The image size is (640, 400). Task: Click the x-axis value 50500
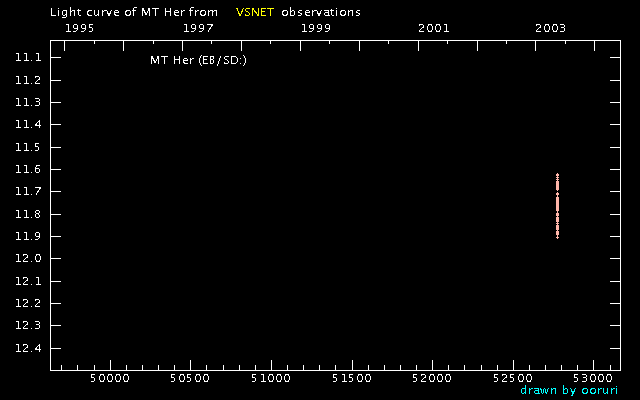[190, 378]
